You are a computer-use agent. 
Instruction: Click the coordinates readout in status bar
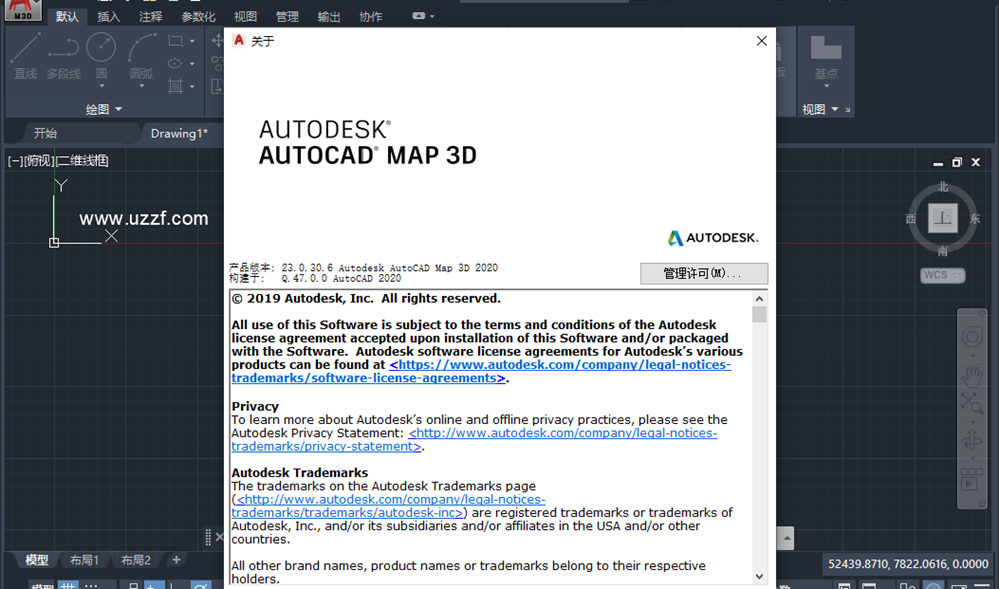[x=908, y=564]
